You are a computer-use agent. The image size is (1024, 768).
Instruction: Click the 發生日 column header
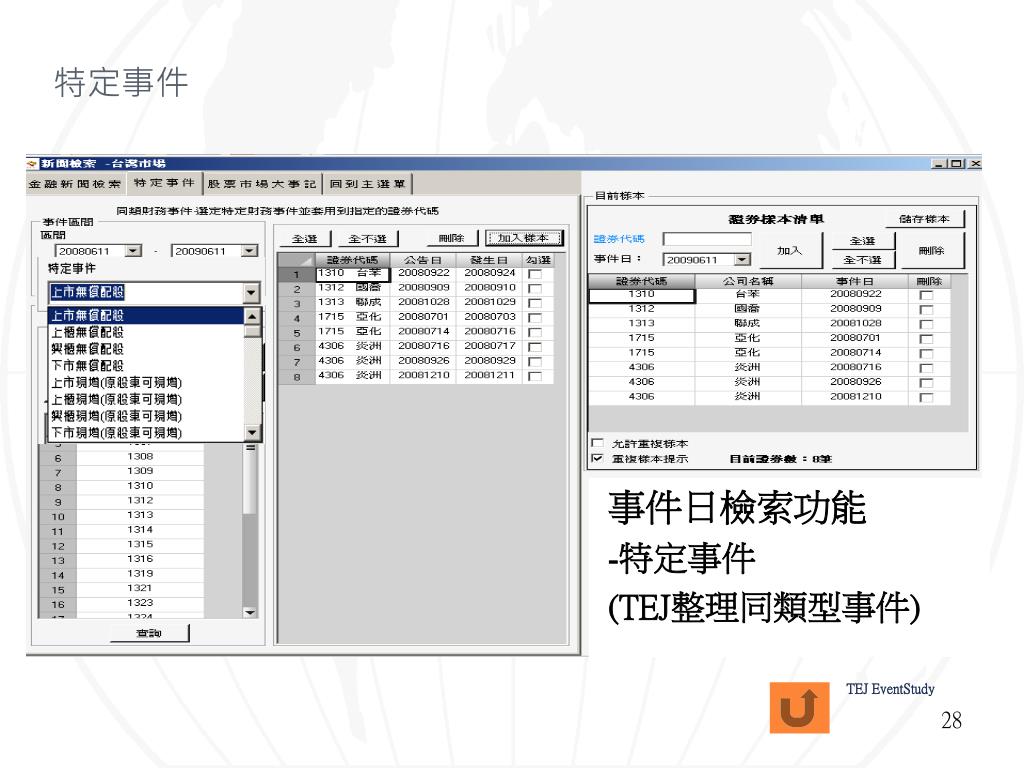coord(489,260)
